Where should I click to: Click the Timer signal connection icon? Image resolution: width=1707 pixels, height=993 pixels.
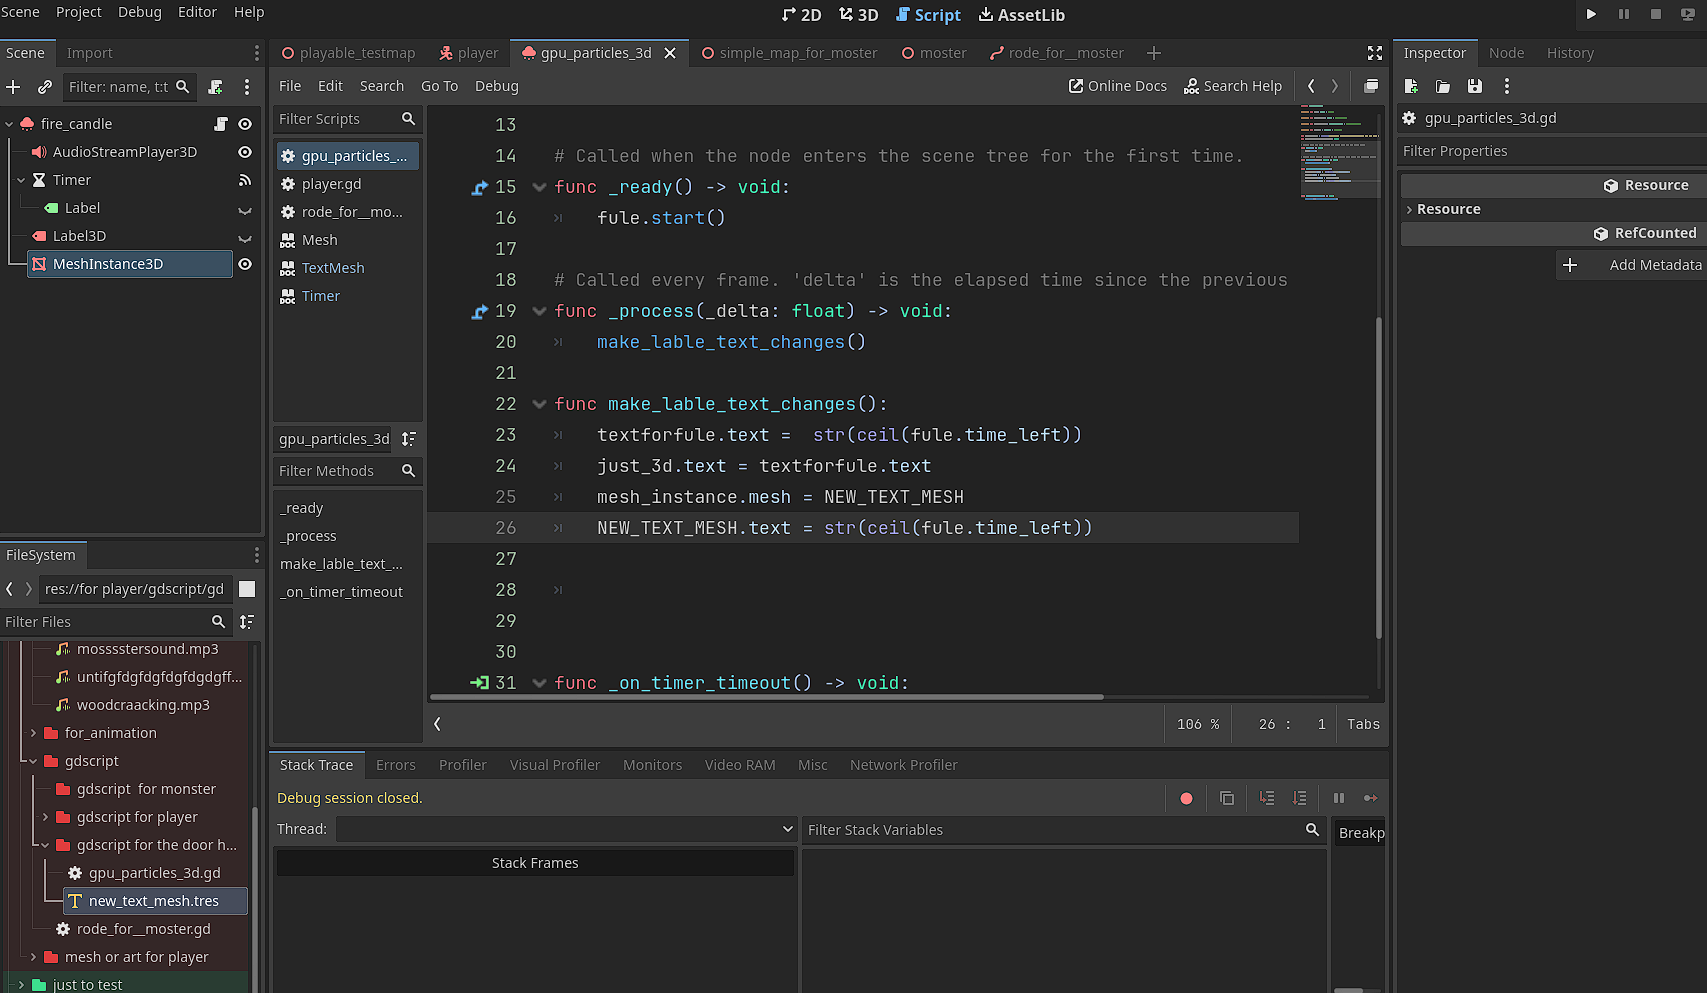click(245, 180)
